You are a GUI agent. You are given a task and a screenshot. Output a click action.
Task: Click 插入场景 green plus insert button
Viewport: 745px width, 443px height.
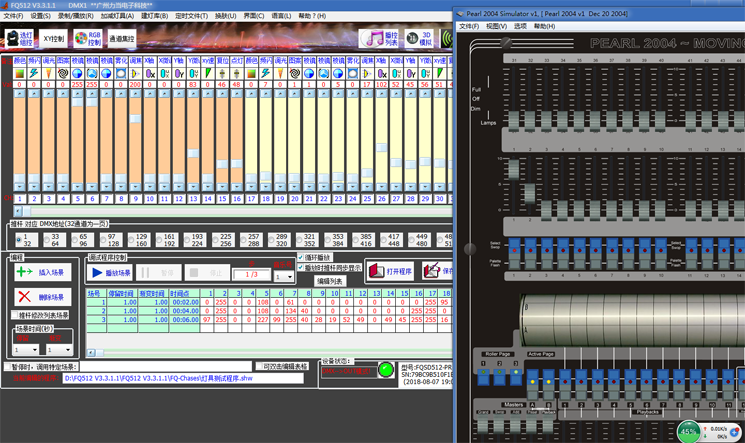tap(40, 272)
